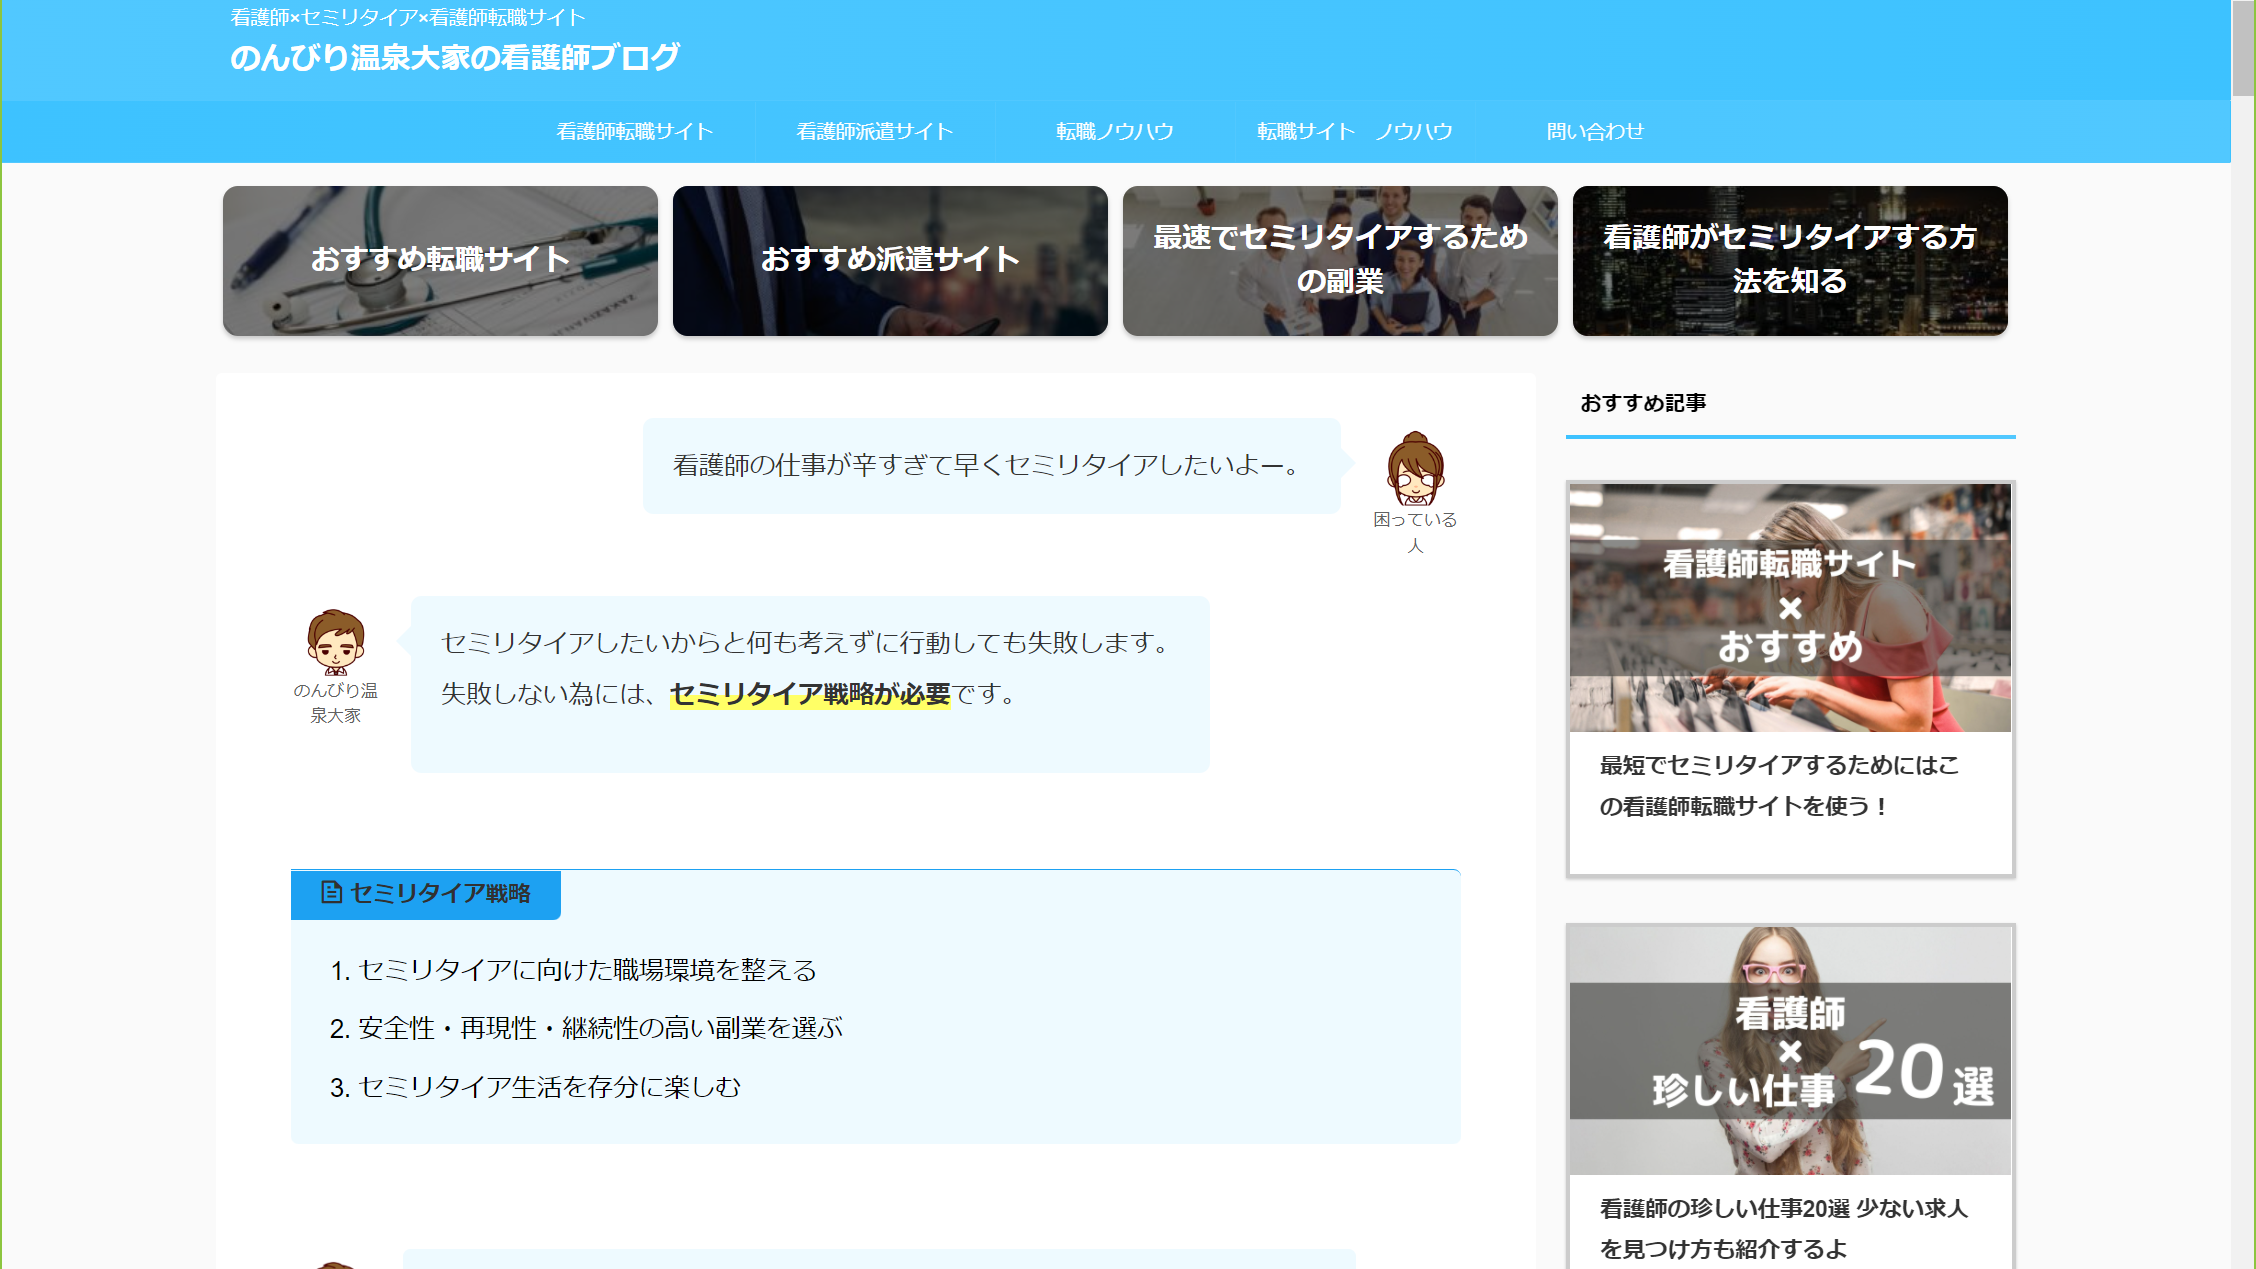2256x1269 pixels.
Task: Open the site title のんびり温泉大家の看護師ブログ
Action: 455,57
